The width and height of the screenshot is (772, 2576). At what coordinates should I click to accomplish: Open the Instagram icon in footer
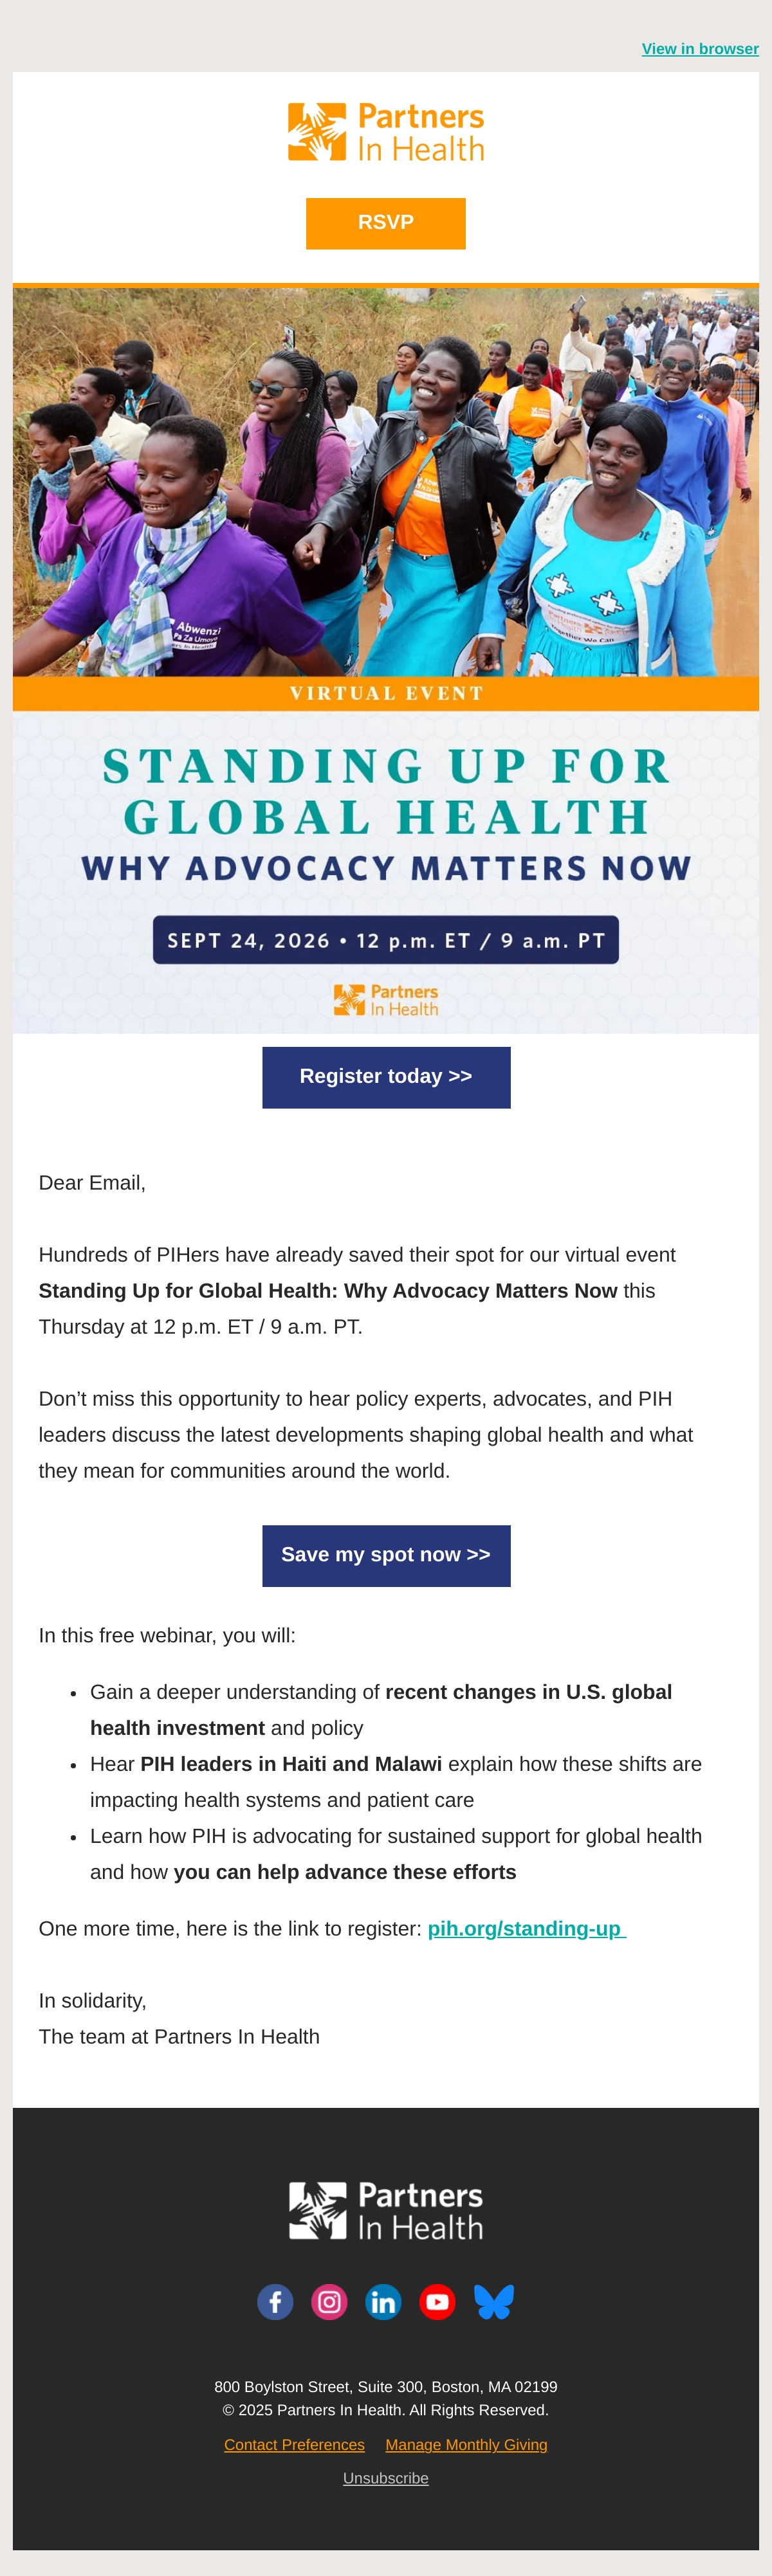point(329,2302)
